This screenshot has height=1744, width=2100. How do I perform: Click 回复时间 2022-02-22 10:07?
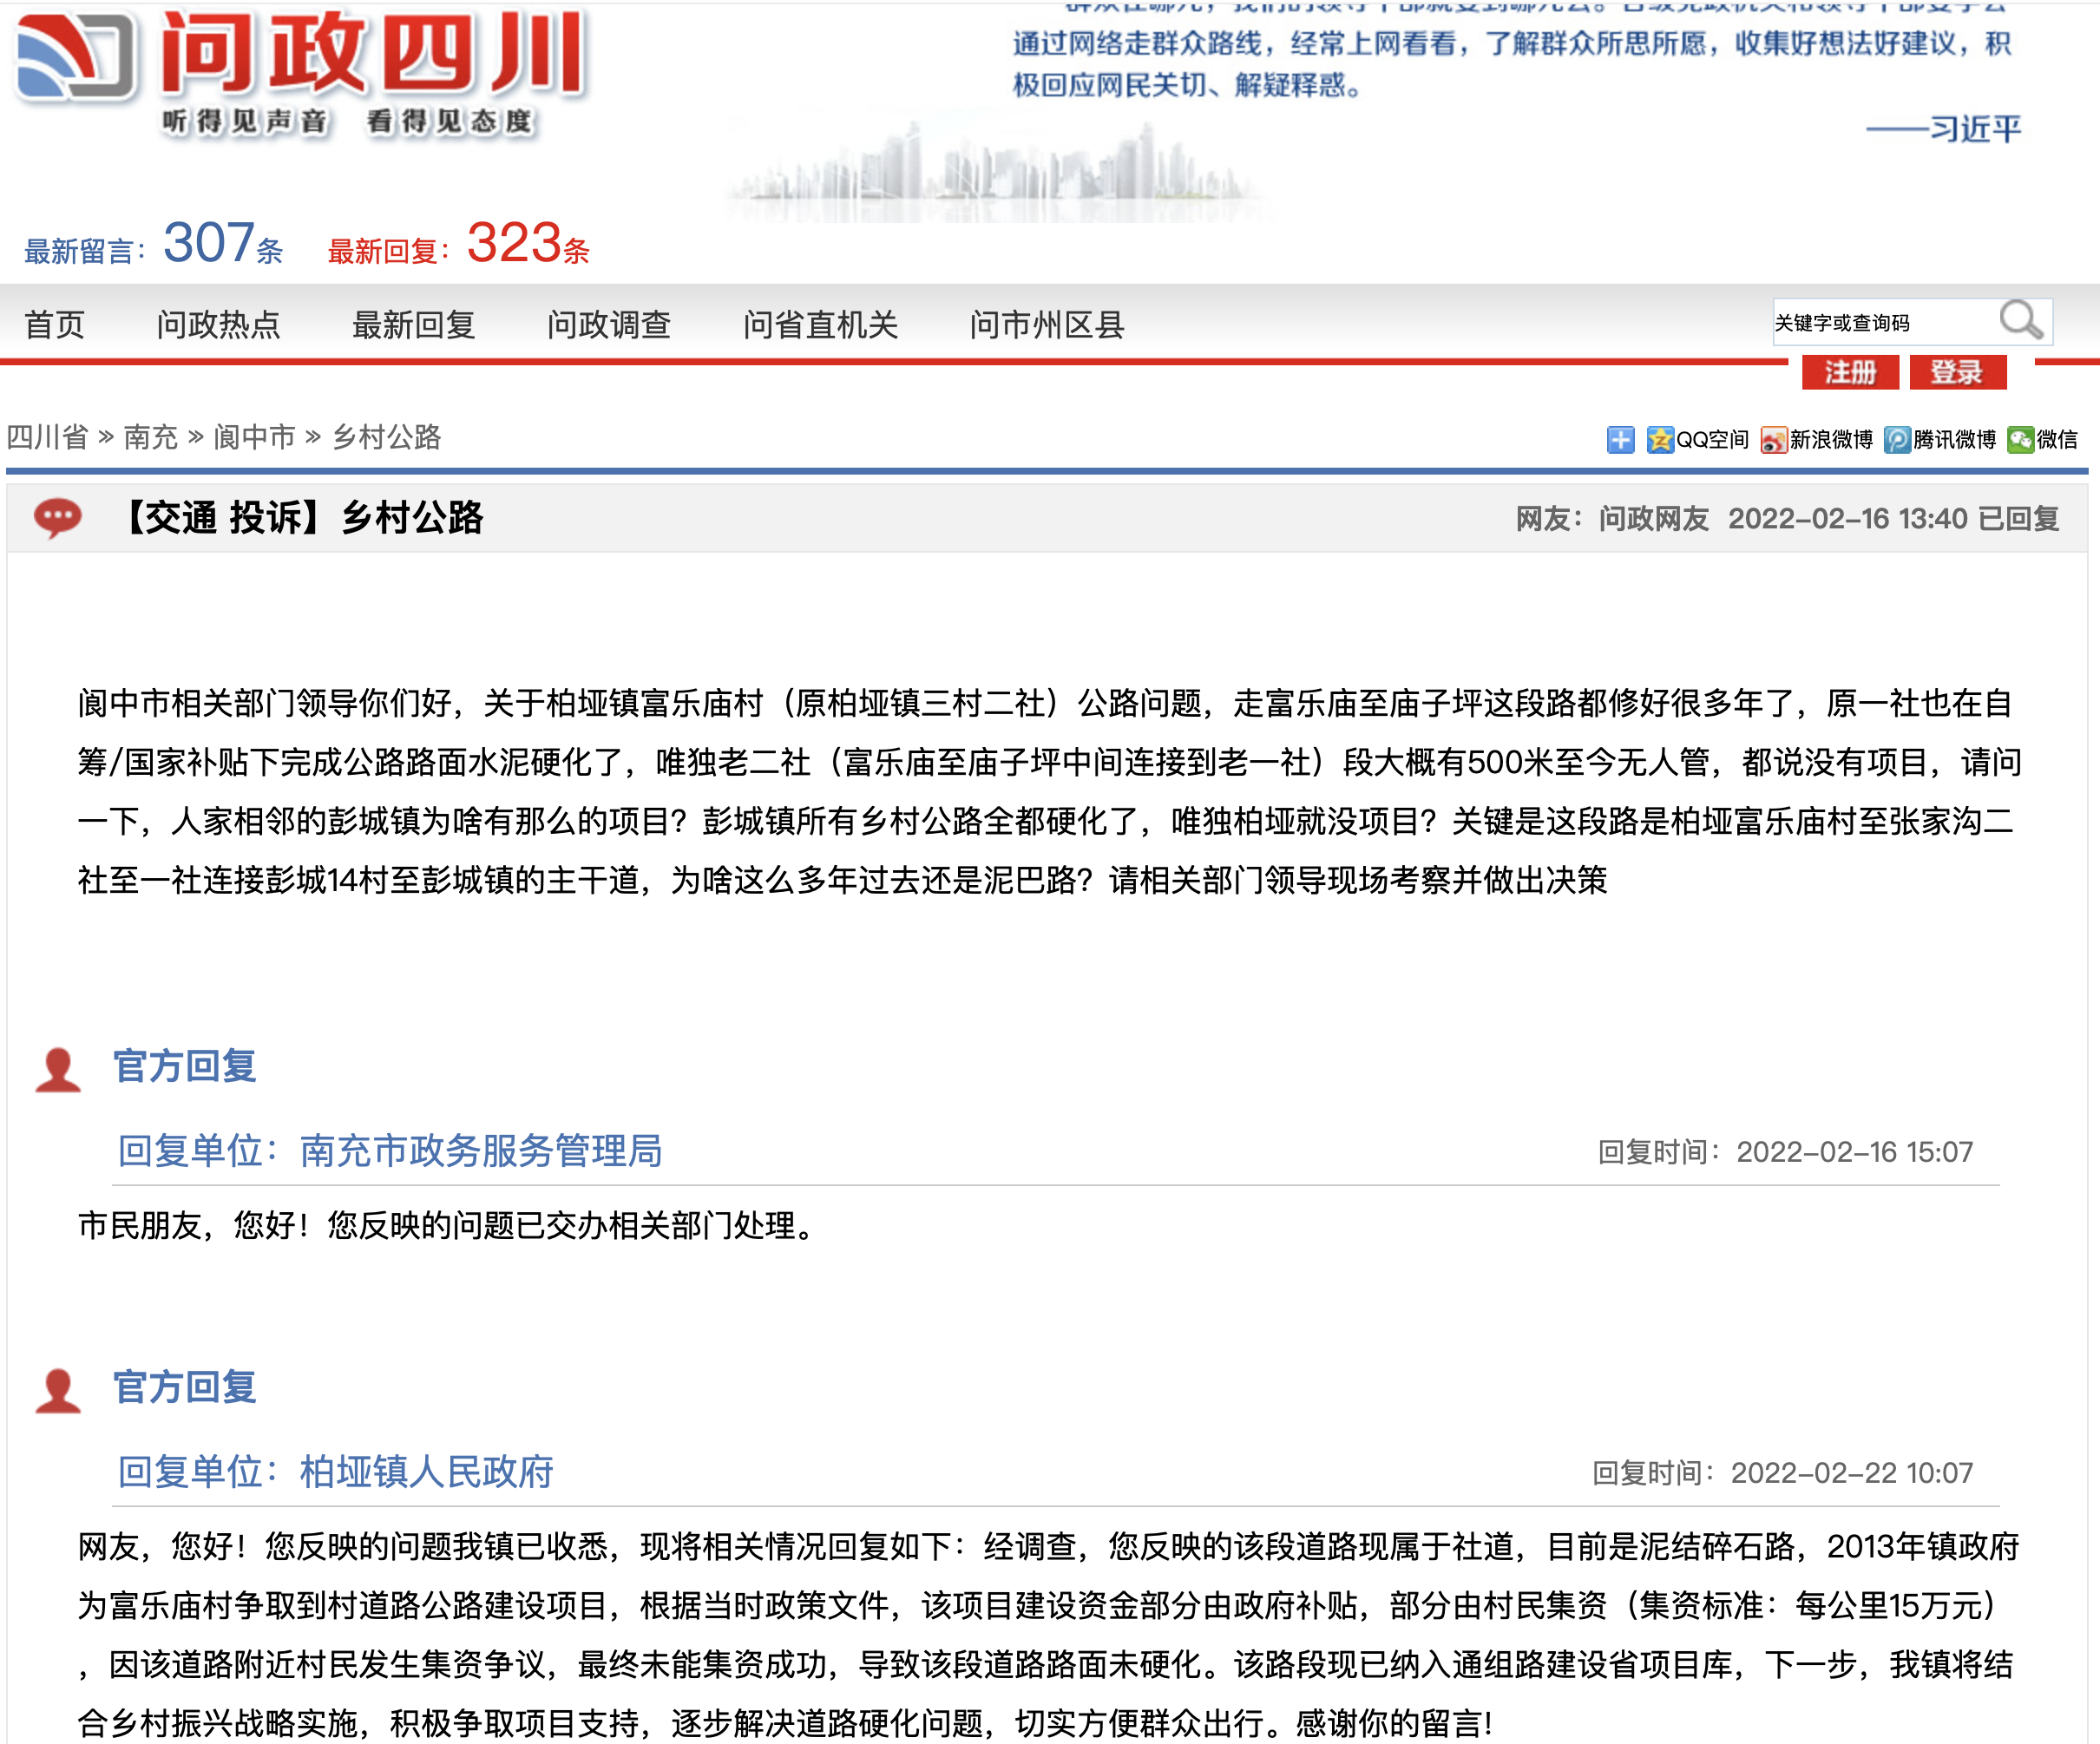tap(1782, 1473)
